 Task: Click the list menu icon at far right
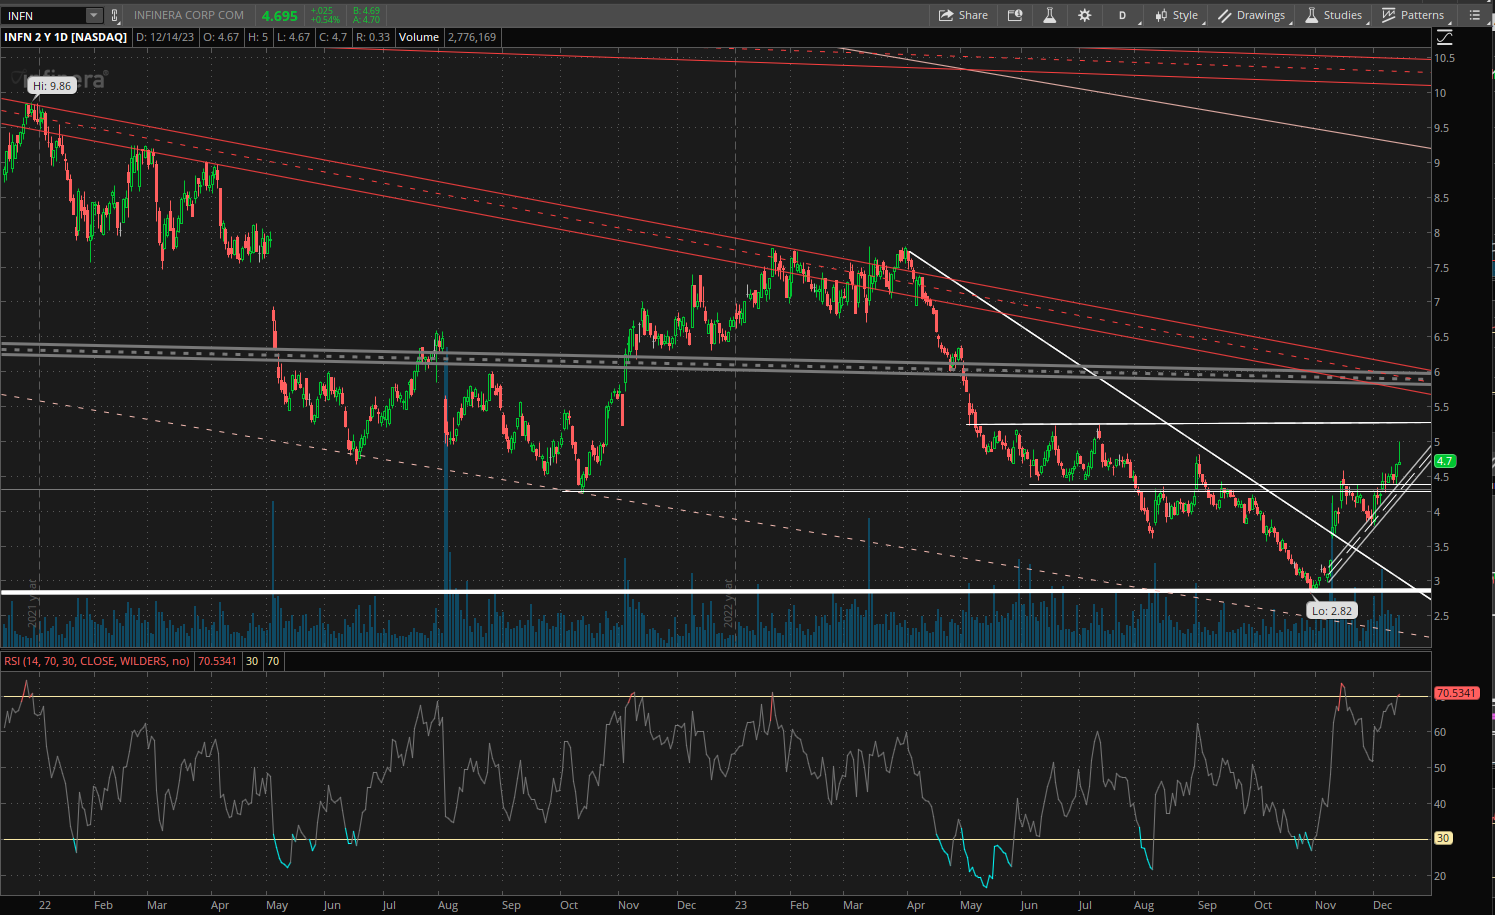1474,15
